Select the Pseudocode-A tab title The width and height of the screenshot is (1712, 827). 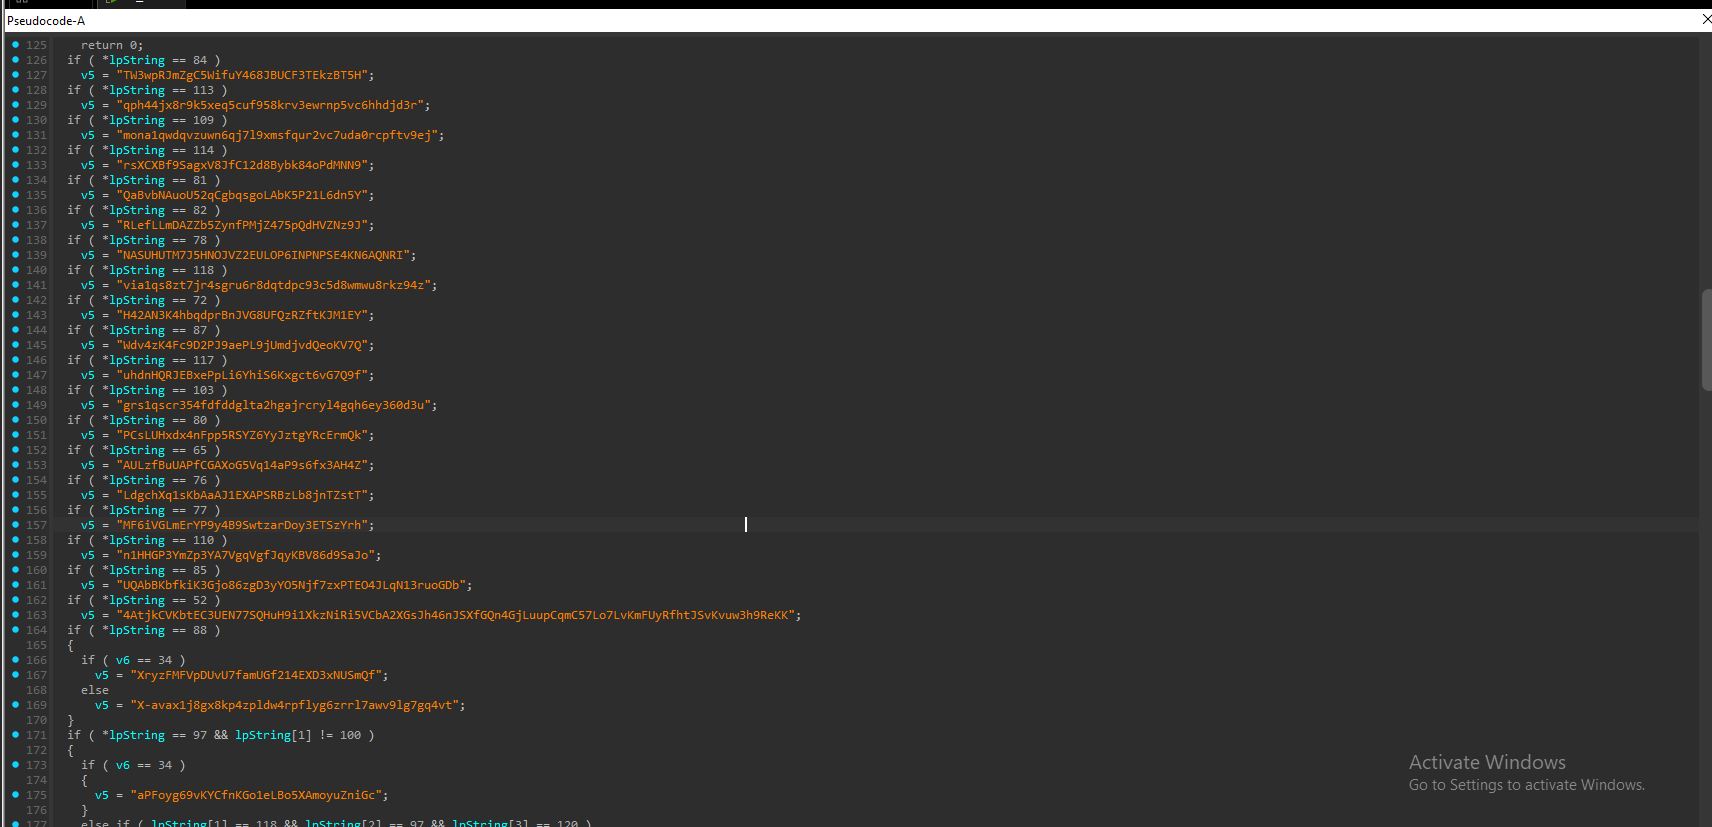(x=46, y=21)
